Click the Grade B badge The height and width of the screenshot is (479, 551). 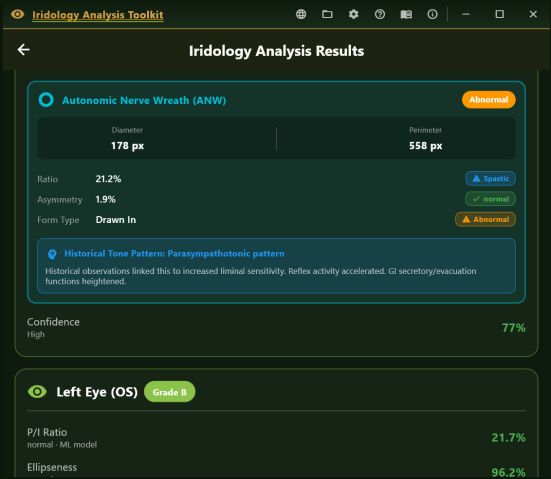[x=169, y=392]
